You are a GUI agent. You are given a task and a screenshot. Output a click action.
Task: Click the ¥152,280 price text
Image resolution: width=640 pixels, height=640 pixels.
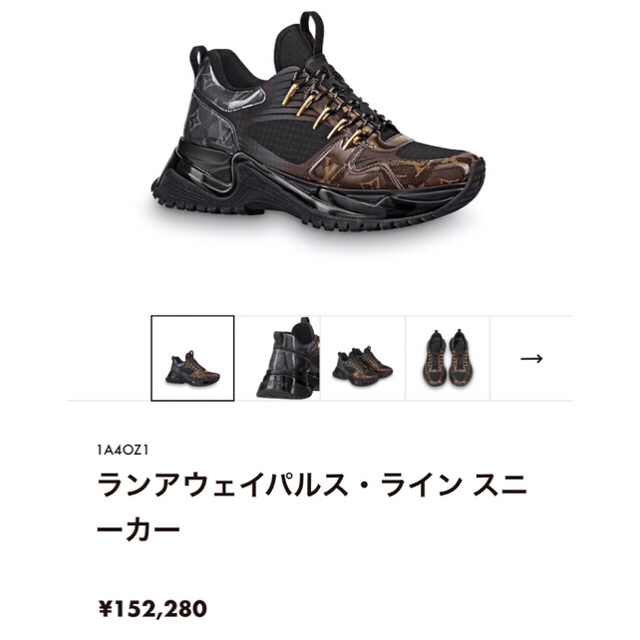(x=152, y=609)
